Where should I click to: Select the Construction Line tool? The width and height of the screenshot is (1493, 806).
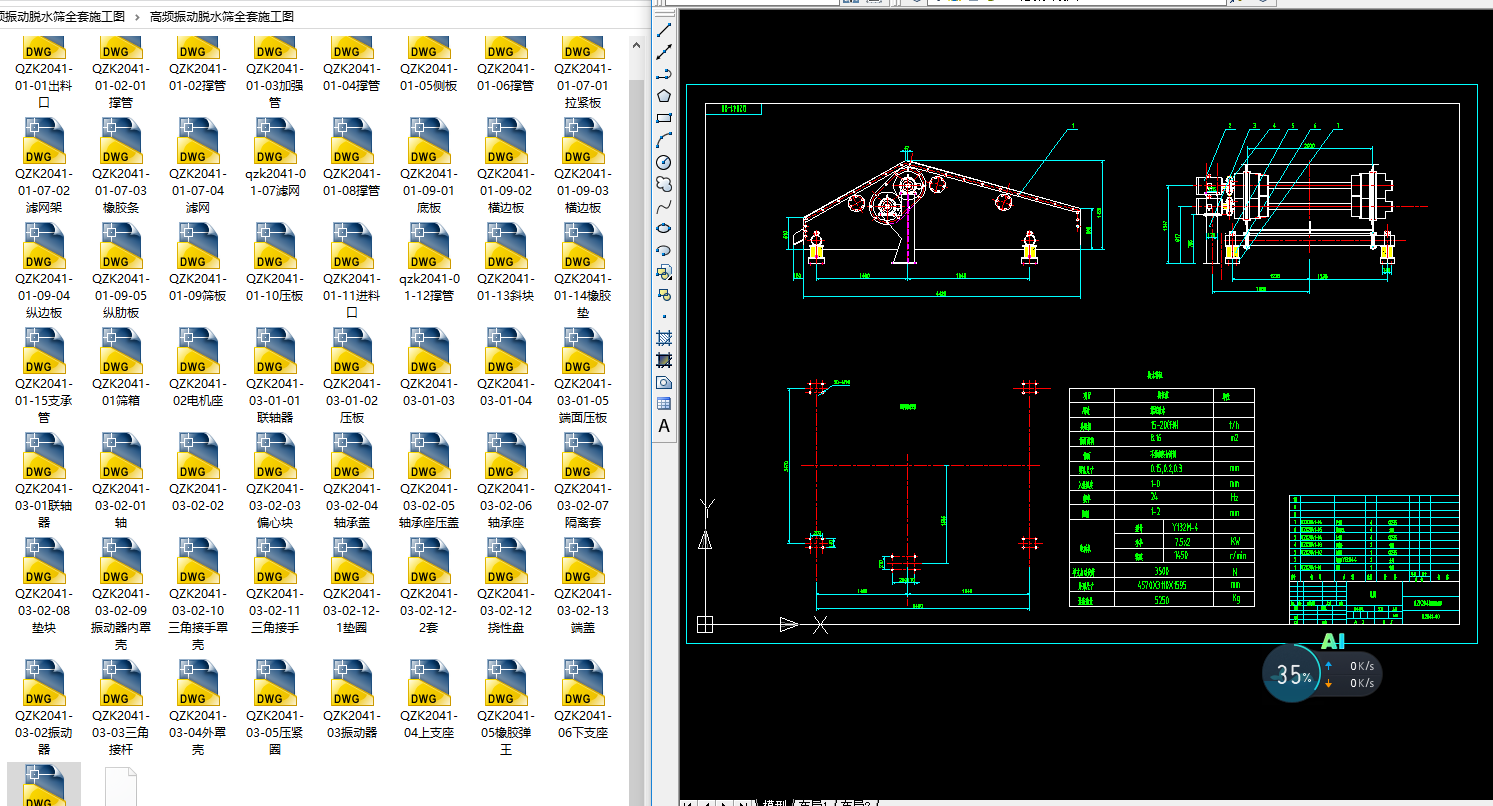click(663, 52)
